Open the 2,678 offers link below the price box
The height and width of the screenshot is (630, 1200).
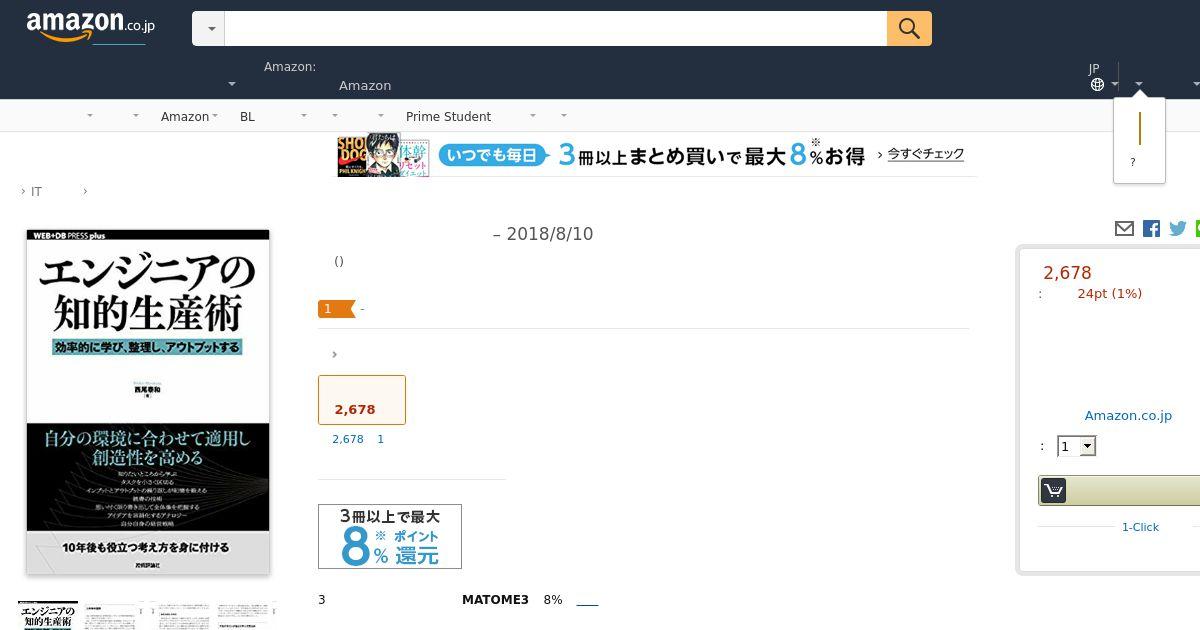point(348,439)
